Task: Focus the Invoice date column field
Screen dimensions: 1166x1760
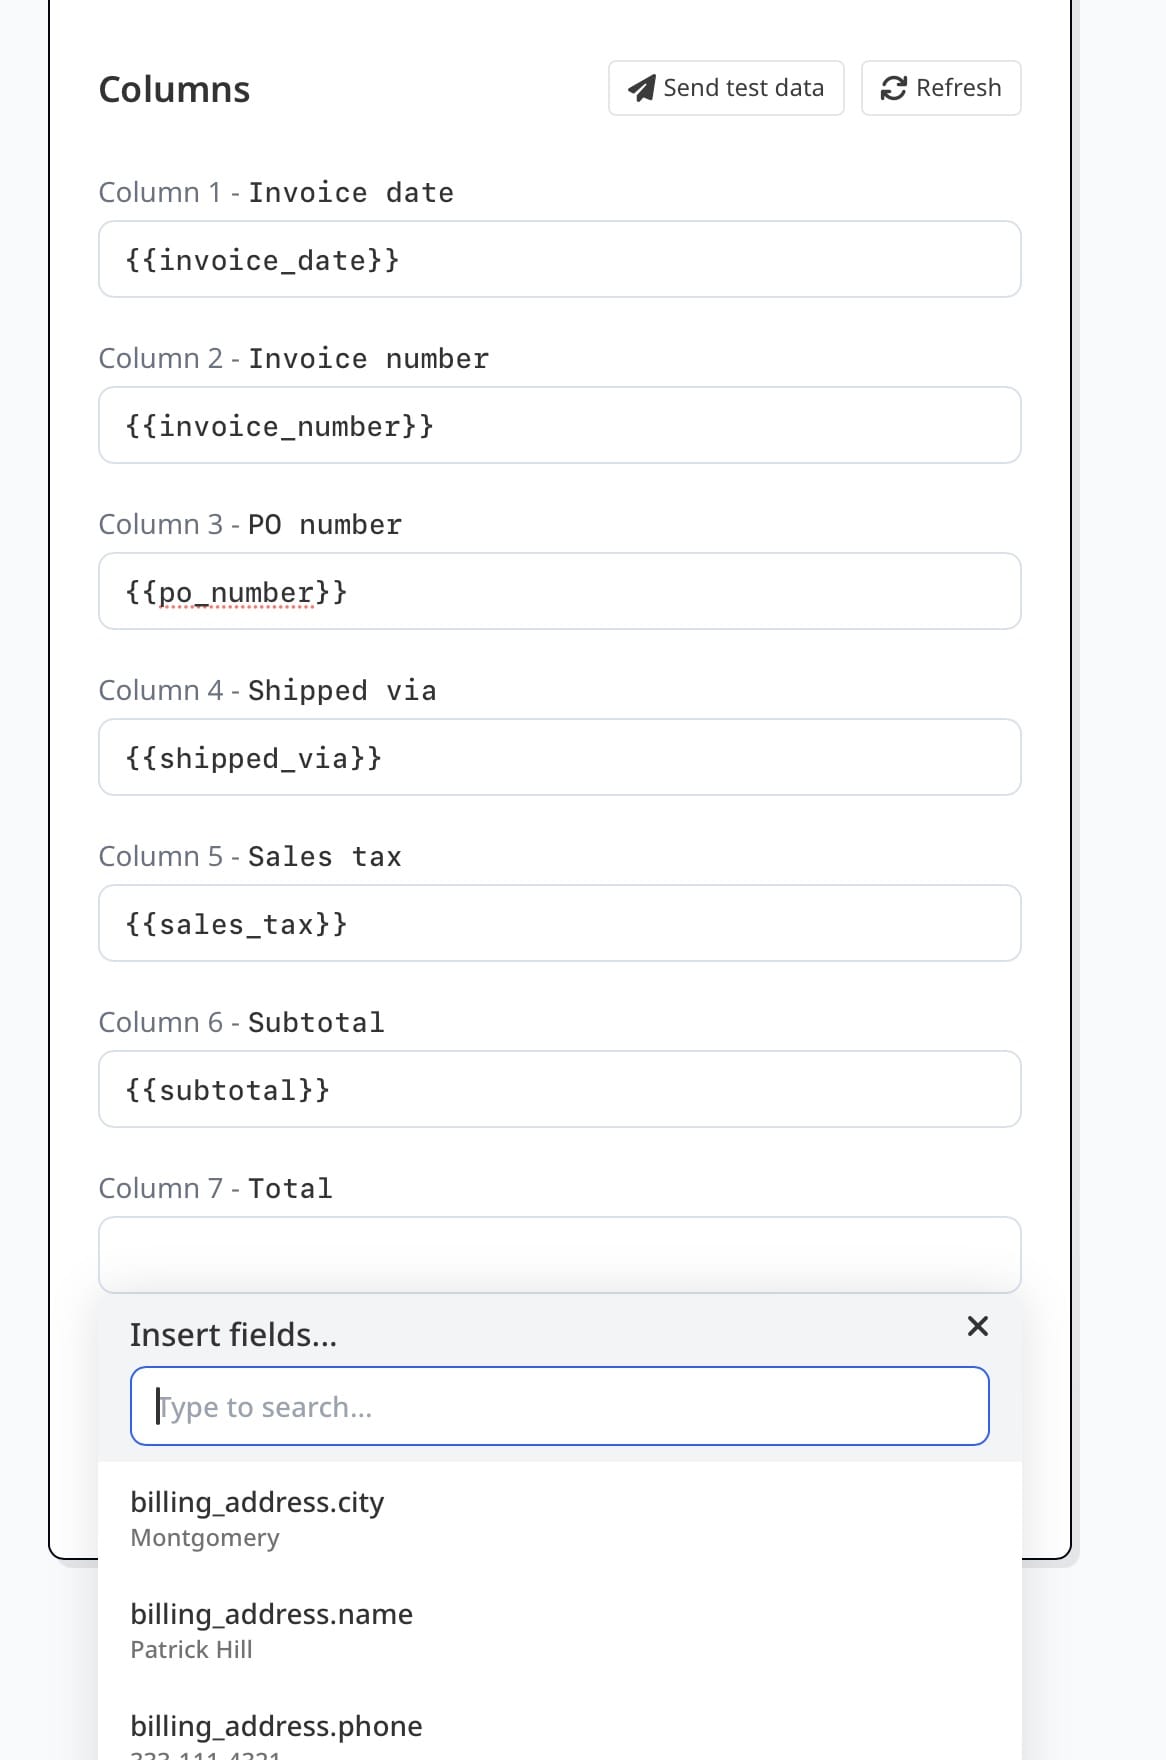Action: [x=559, y=260]
